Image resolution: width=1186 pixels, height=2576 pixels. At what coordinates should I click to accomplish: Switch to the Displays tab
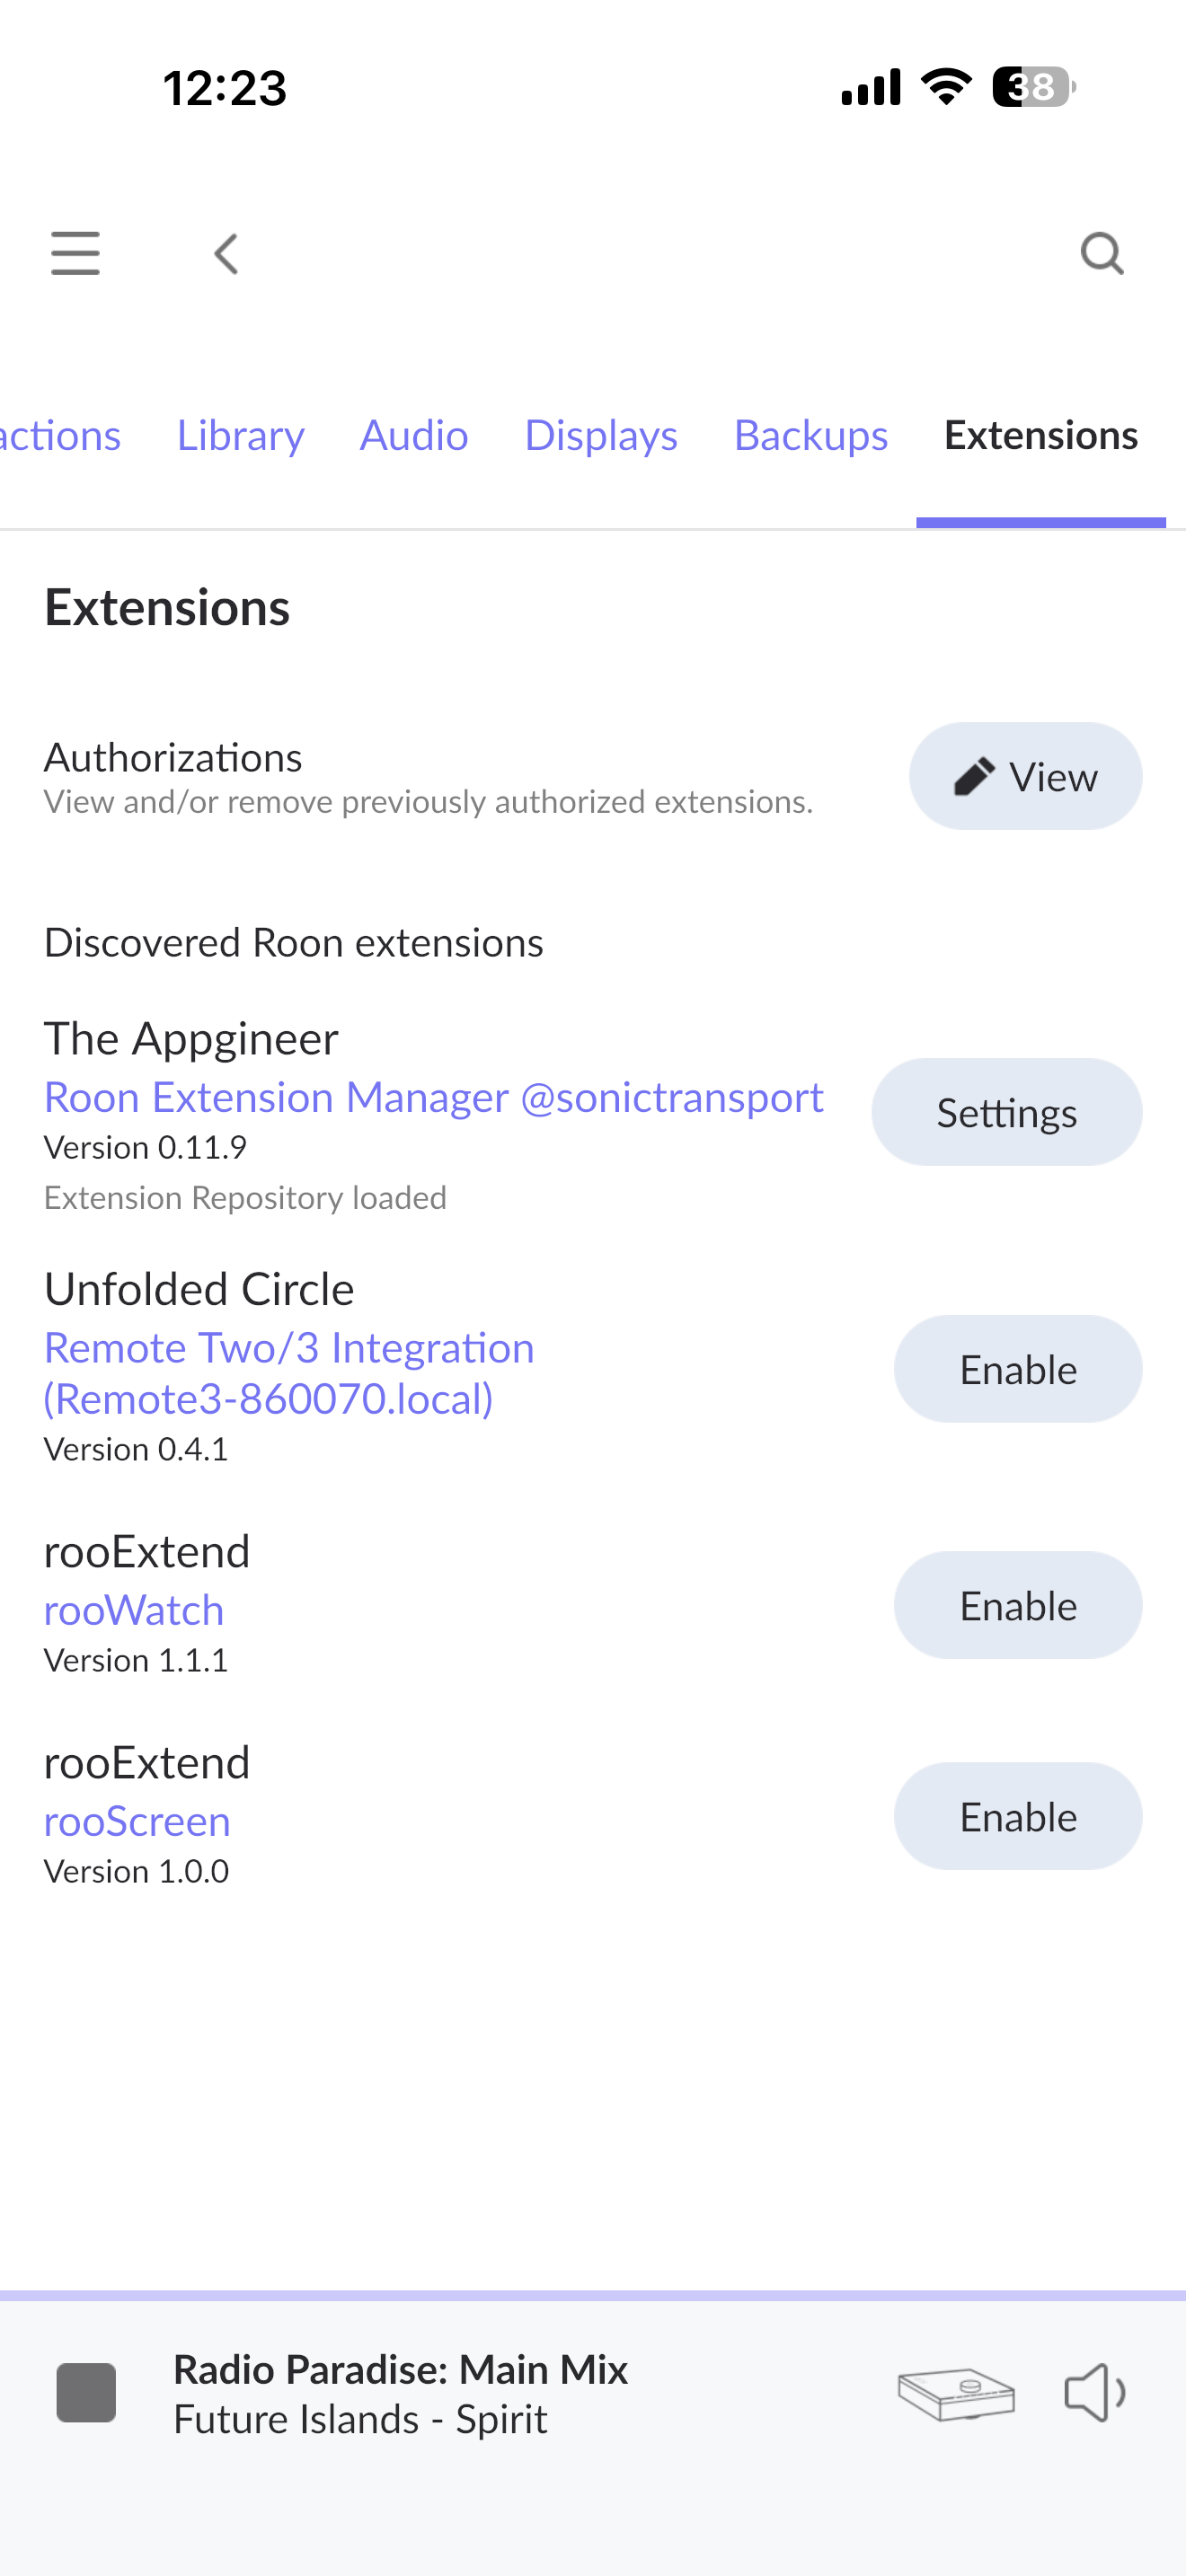point(601,435)
